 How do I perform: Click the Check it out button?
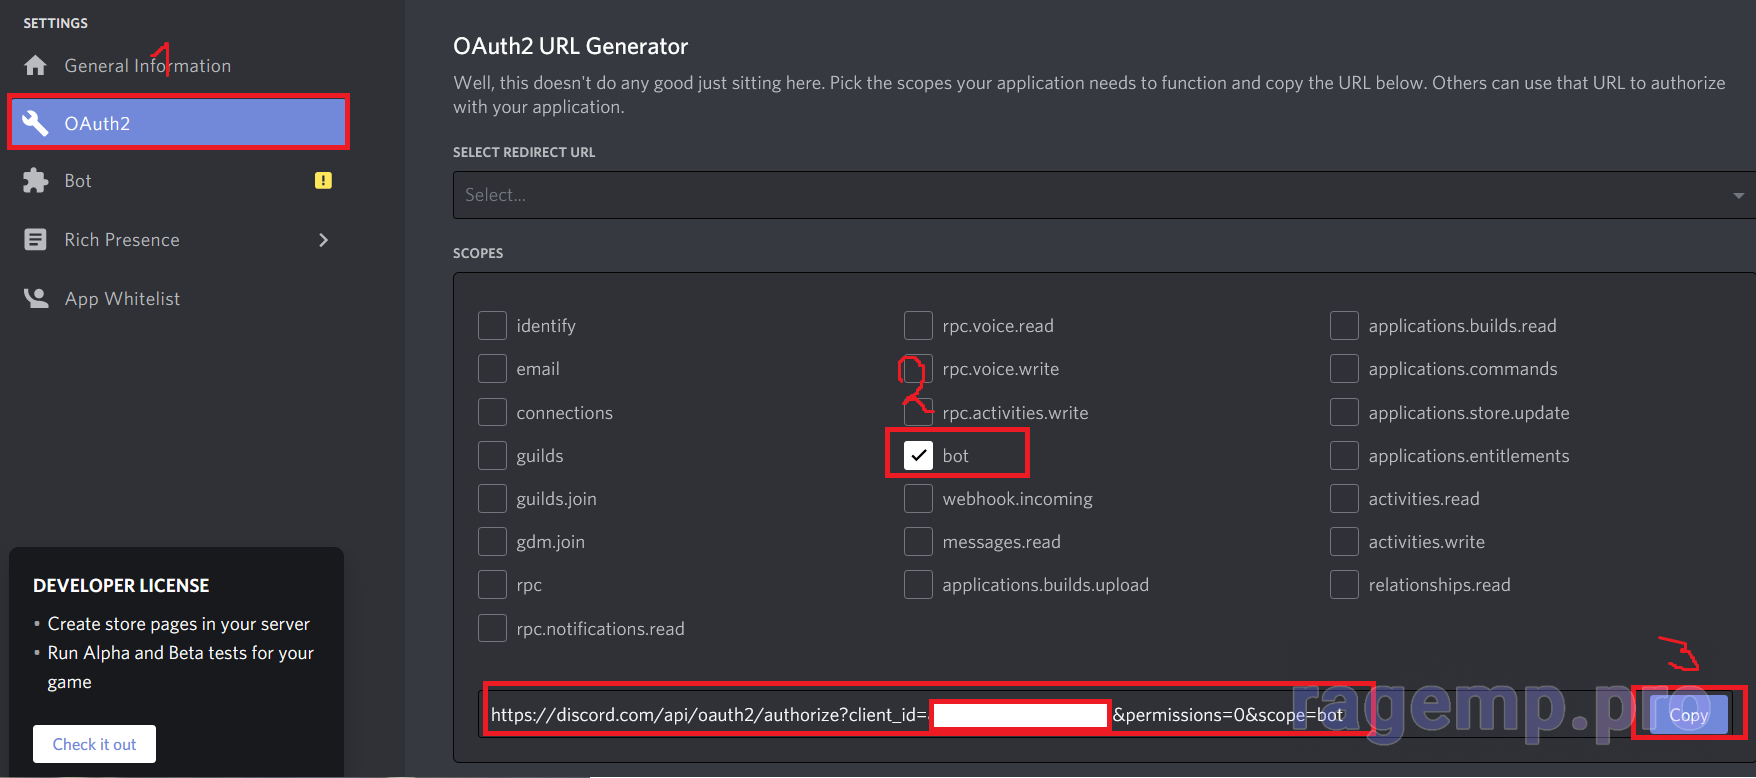pyautogui.click(x=94, y=744)
